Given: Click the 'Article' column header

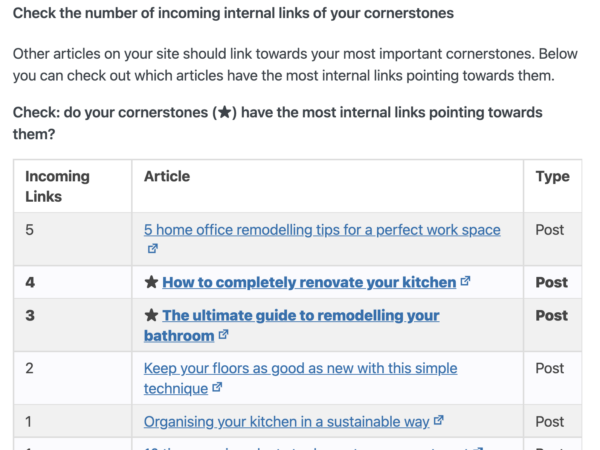Looking at the screenshot, I should click(167, 176).
